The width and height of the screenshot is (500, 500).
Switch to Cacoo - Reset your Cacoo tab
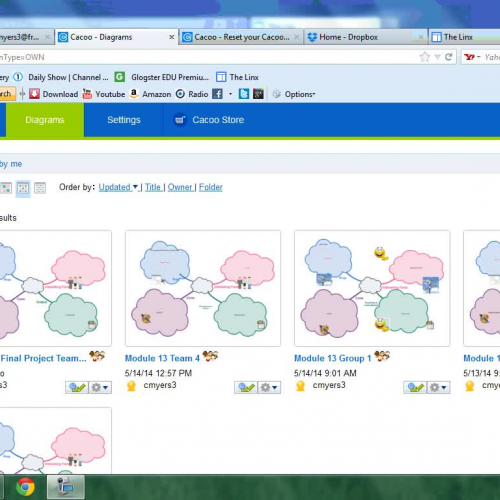(x=241, y=37)
